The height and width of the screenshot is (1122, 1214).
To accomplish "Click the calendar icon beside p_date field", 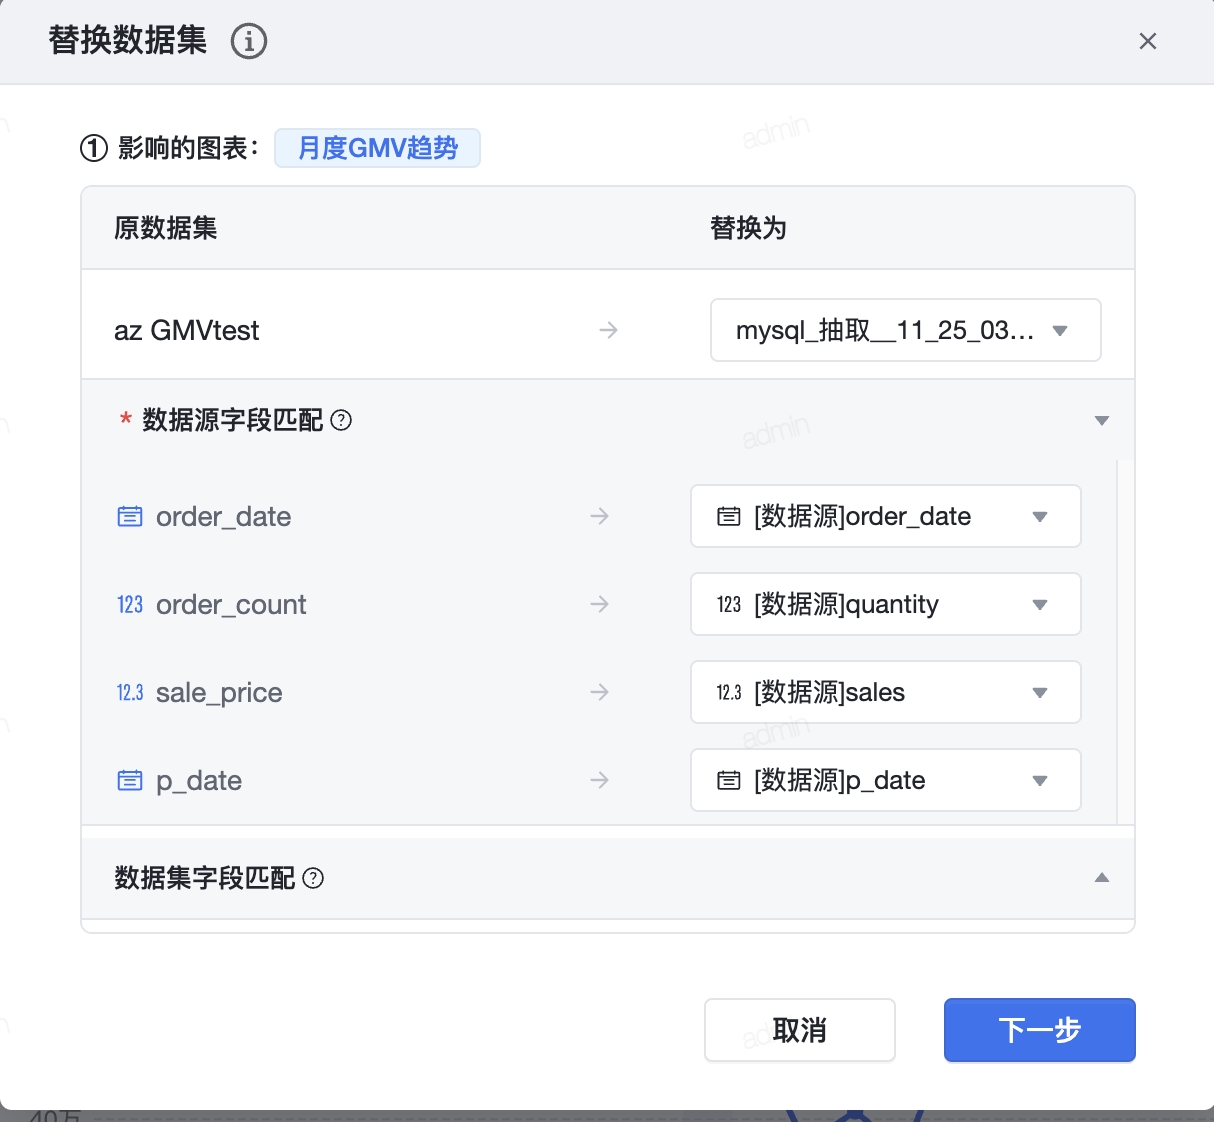I will point(130,781).
